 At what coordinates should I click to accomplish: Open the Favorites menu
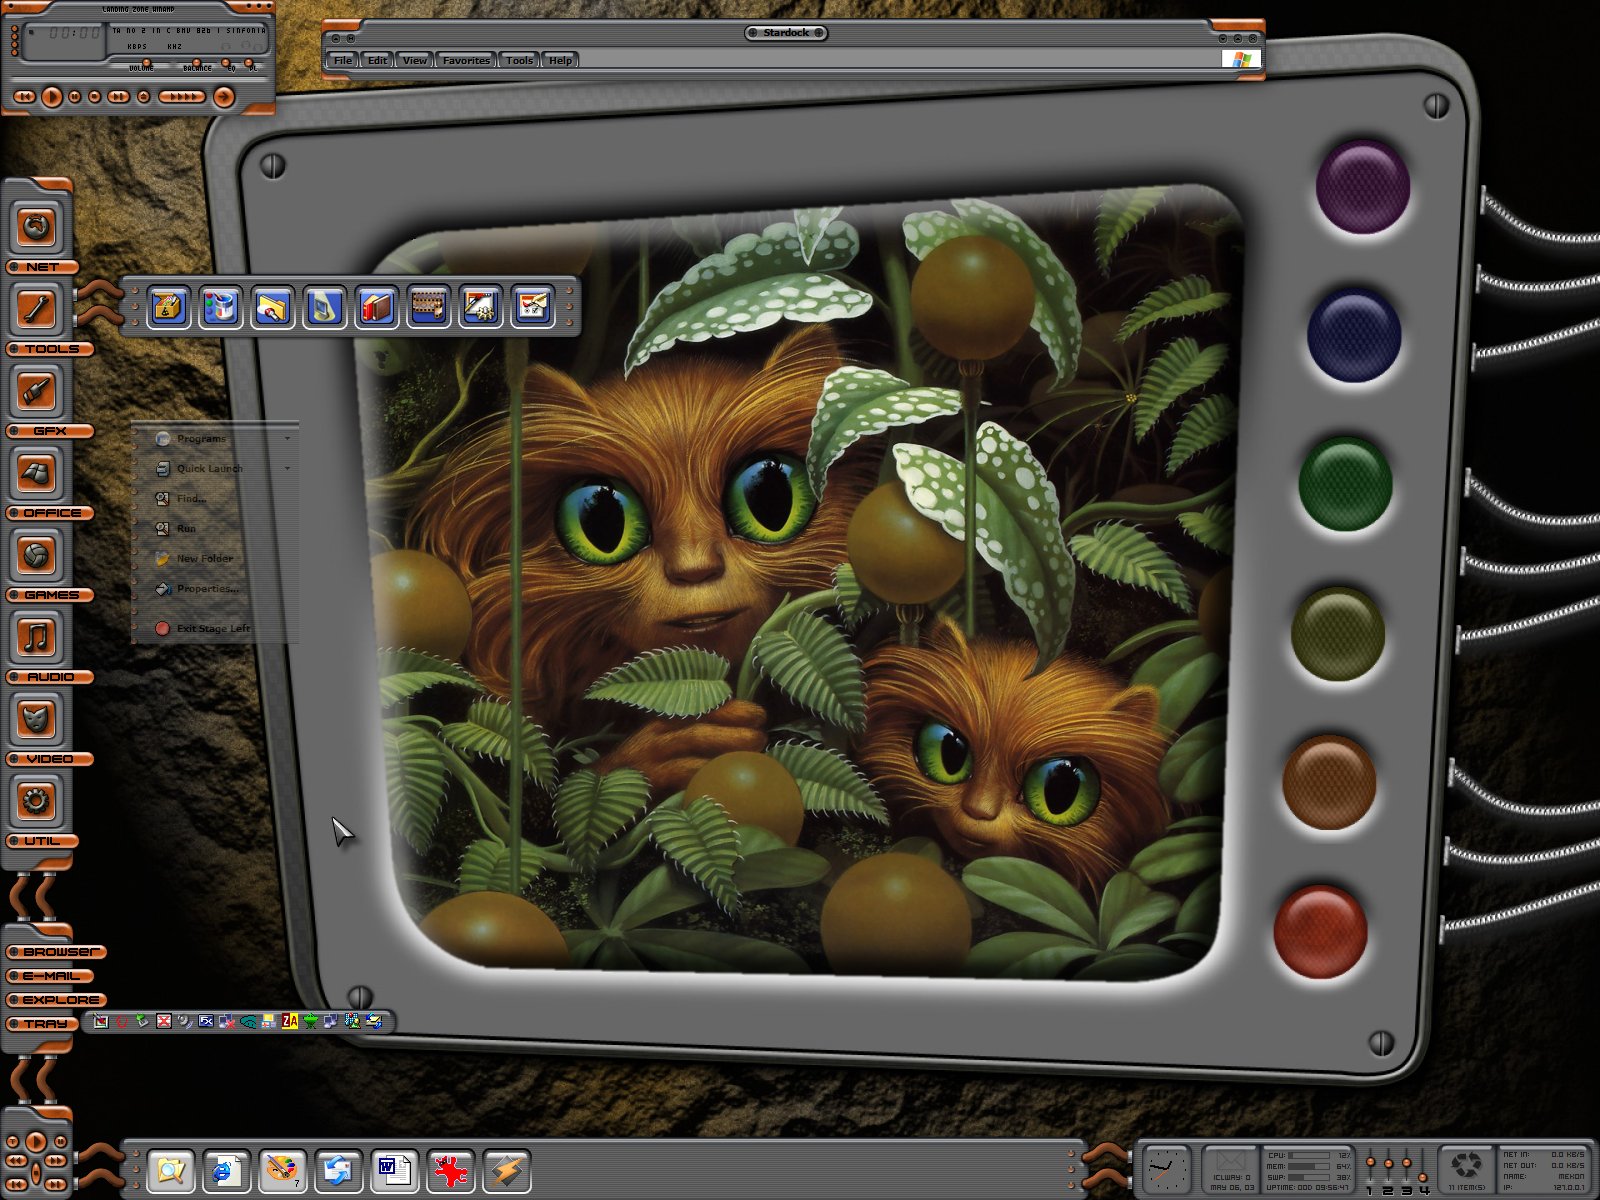[466, 60]
